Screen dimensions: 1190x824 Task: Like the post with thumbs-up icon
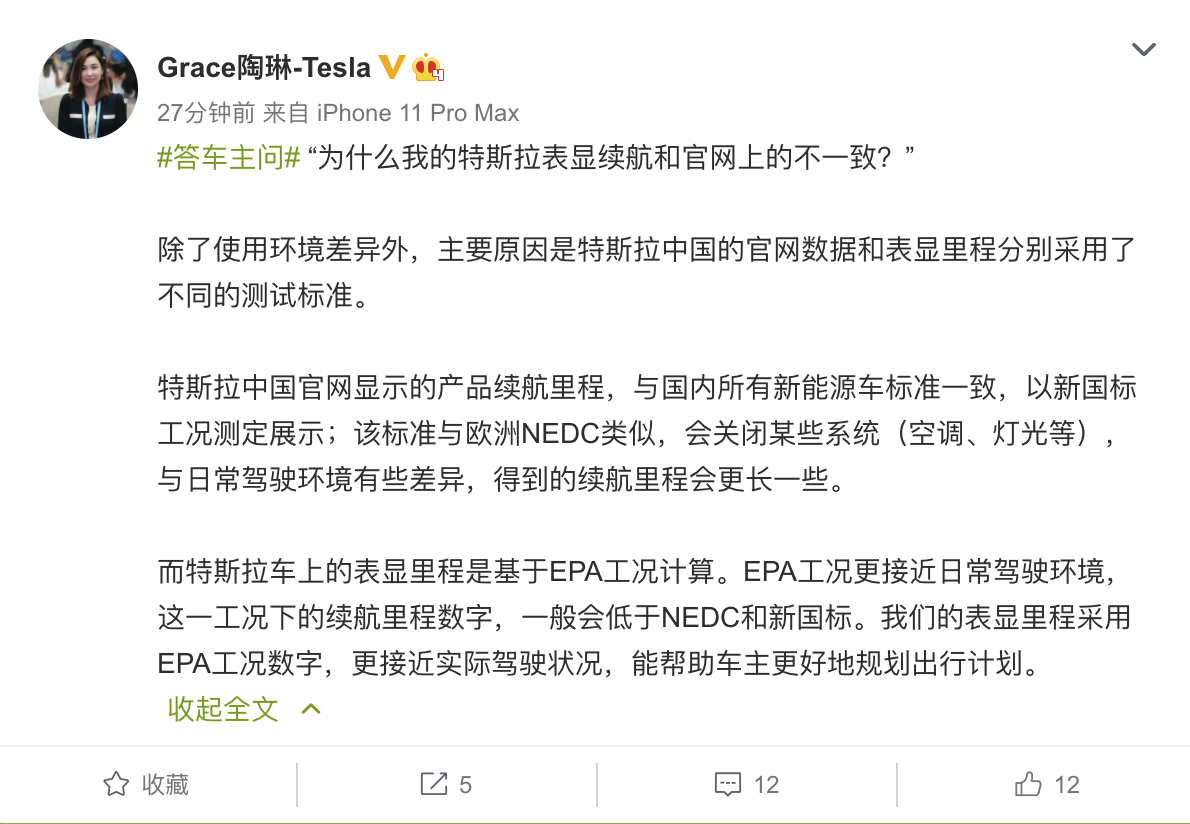1028,785
